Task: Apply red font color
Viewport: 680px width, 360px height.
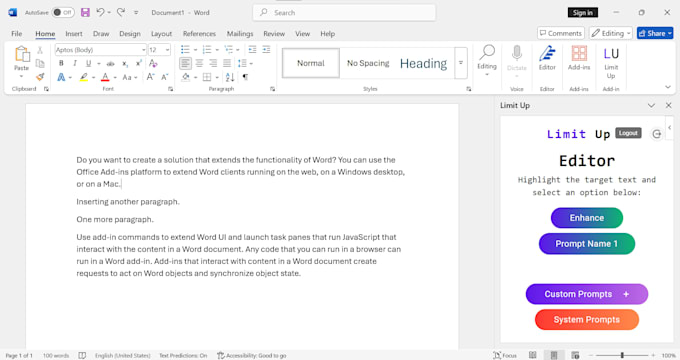Action: (105, 77)
